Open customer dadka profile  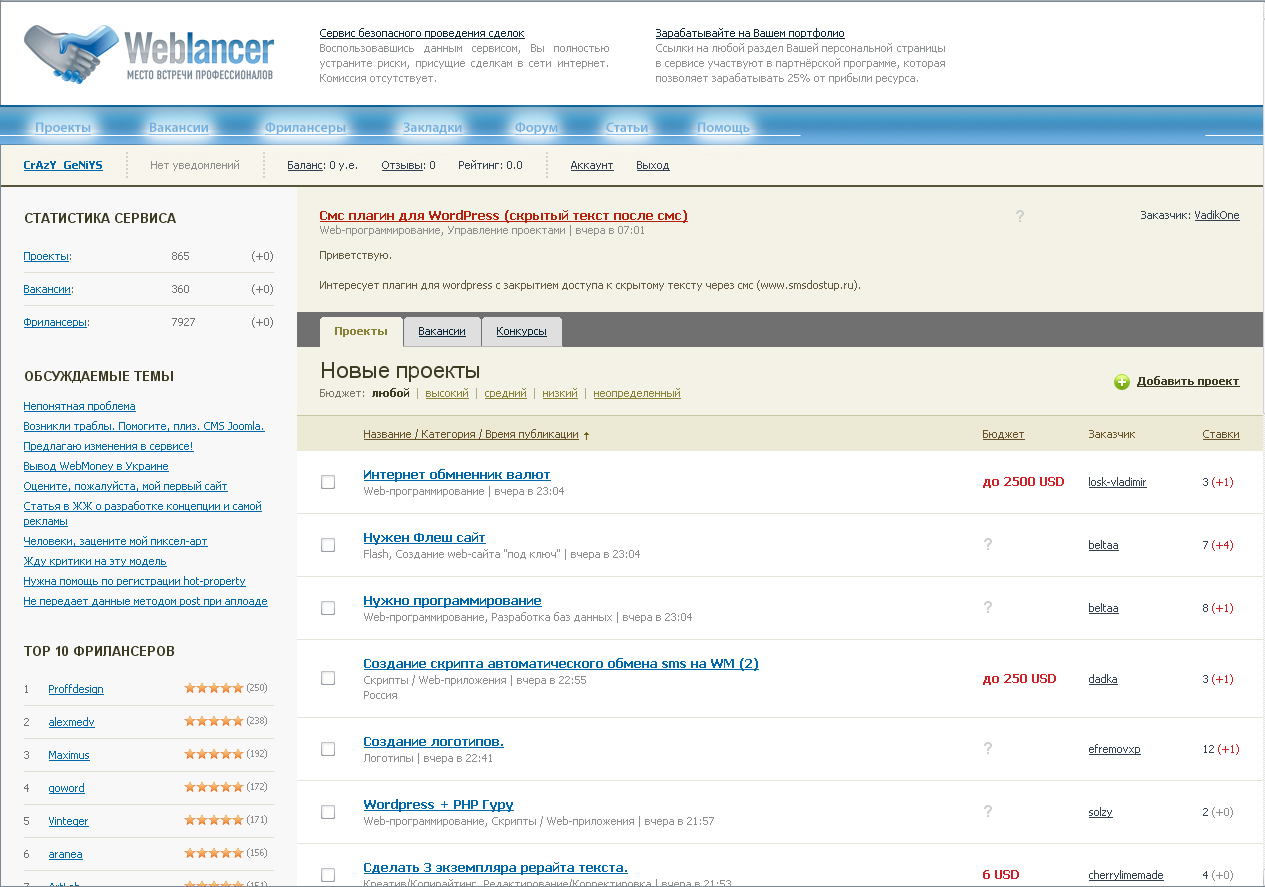[x=1103, y=679]
